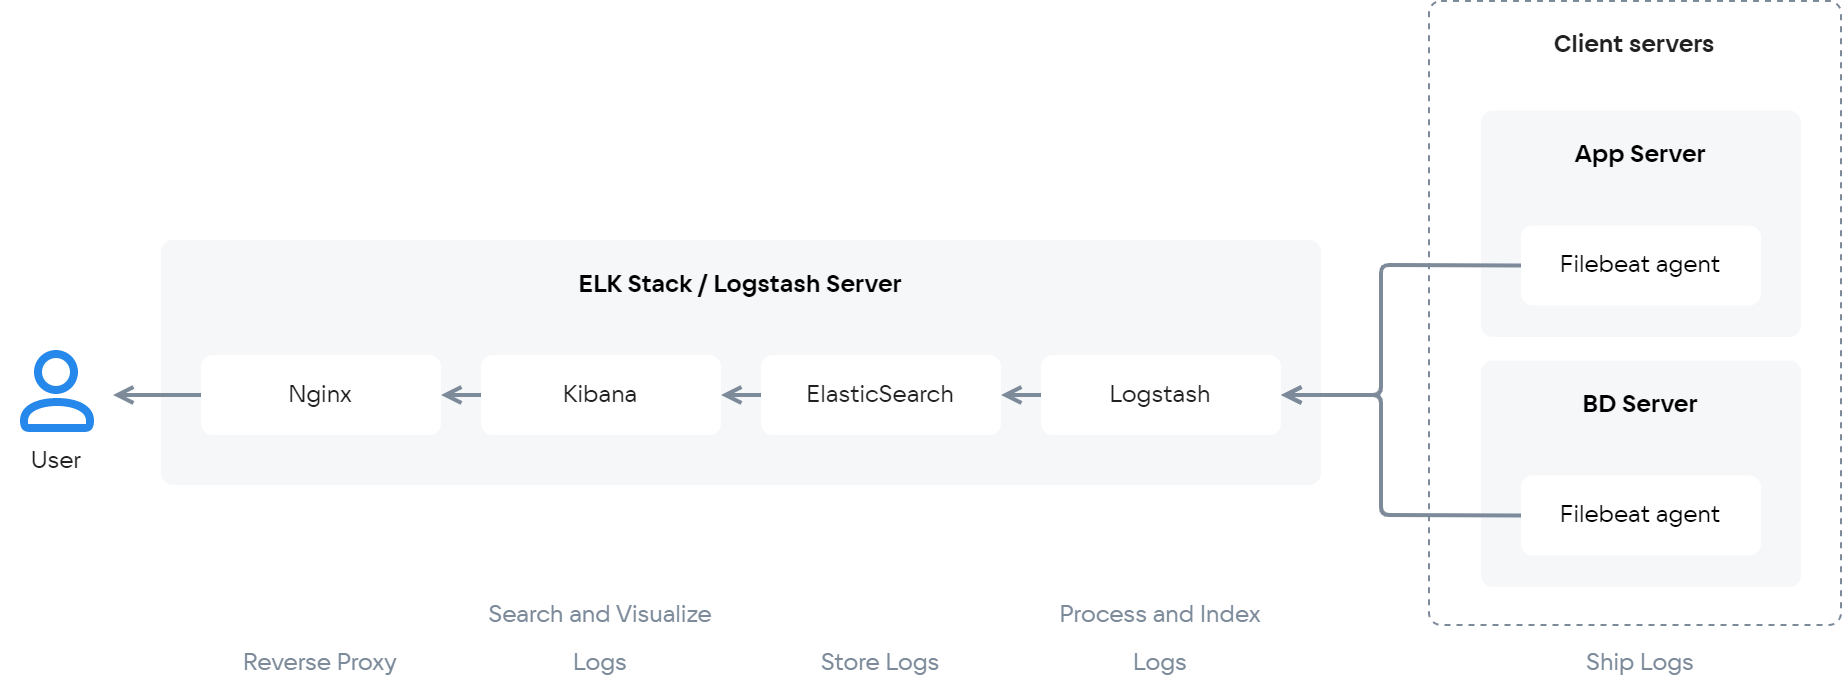Click the ELK Stack / Logstash Server title
Image resolution: width=1842 pixels, height=686 pixels.
tap(740, 284)
